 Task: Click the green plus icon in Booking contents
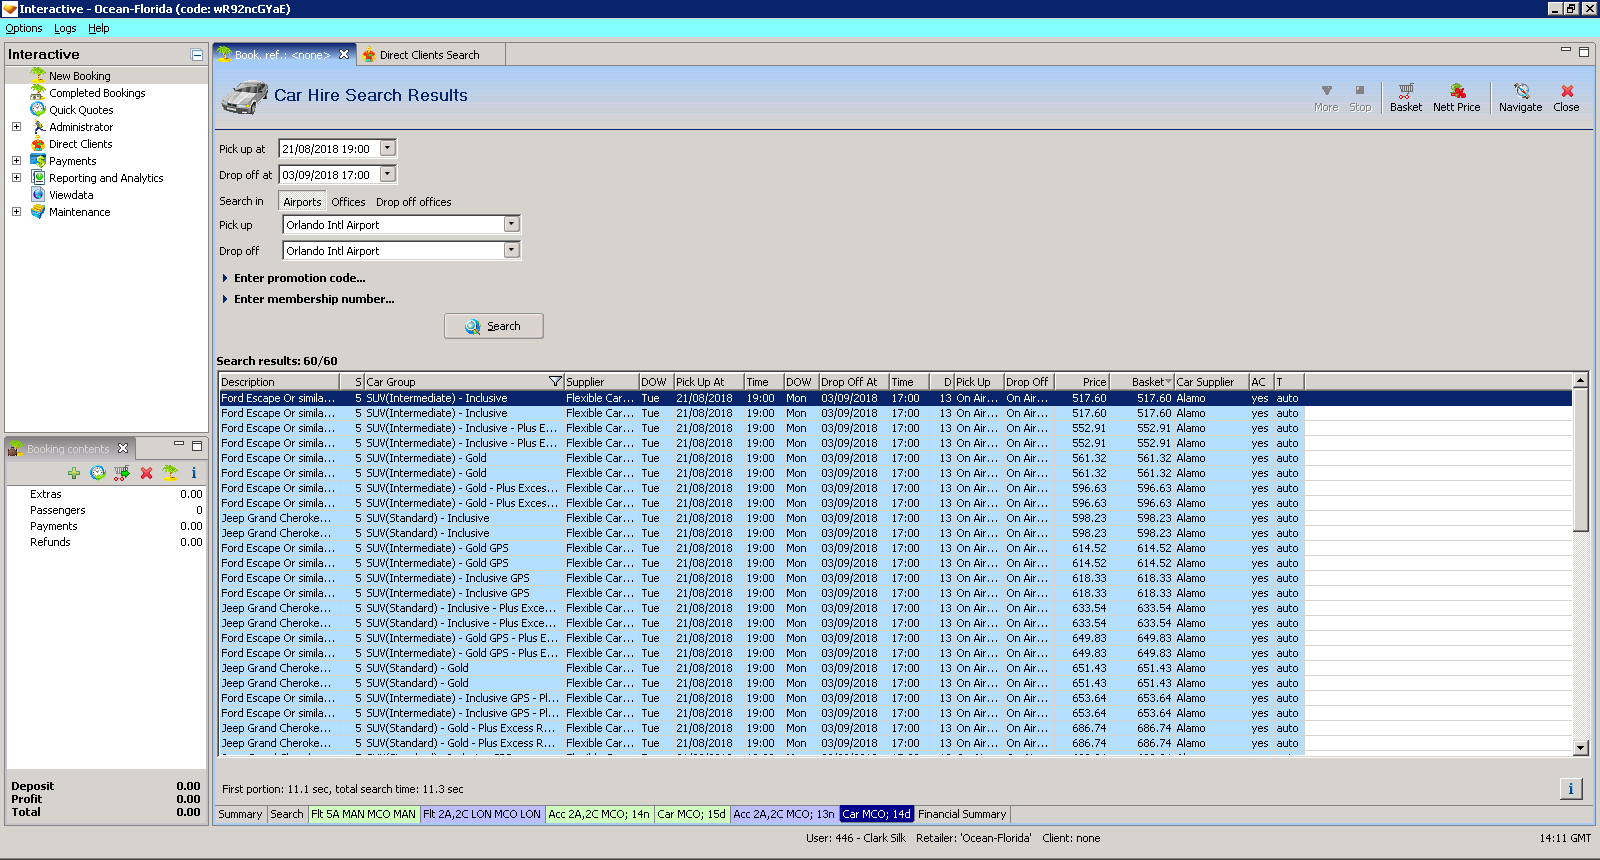coord(74,473)
